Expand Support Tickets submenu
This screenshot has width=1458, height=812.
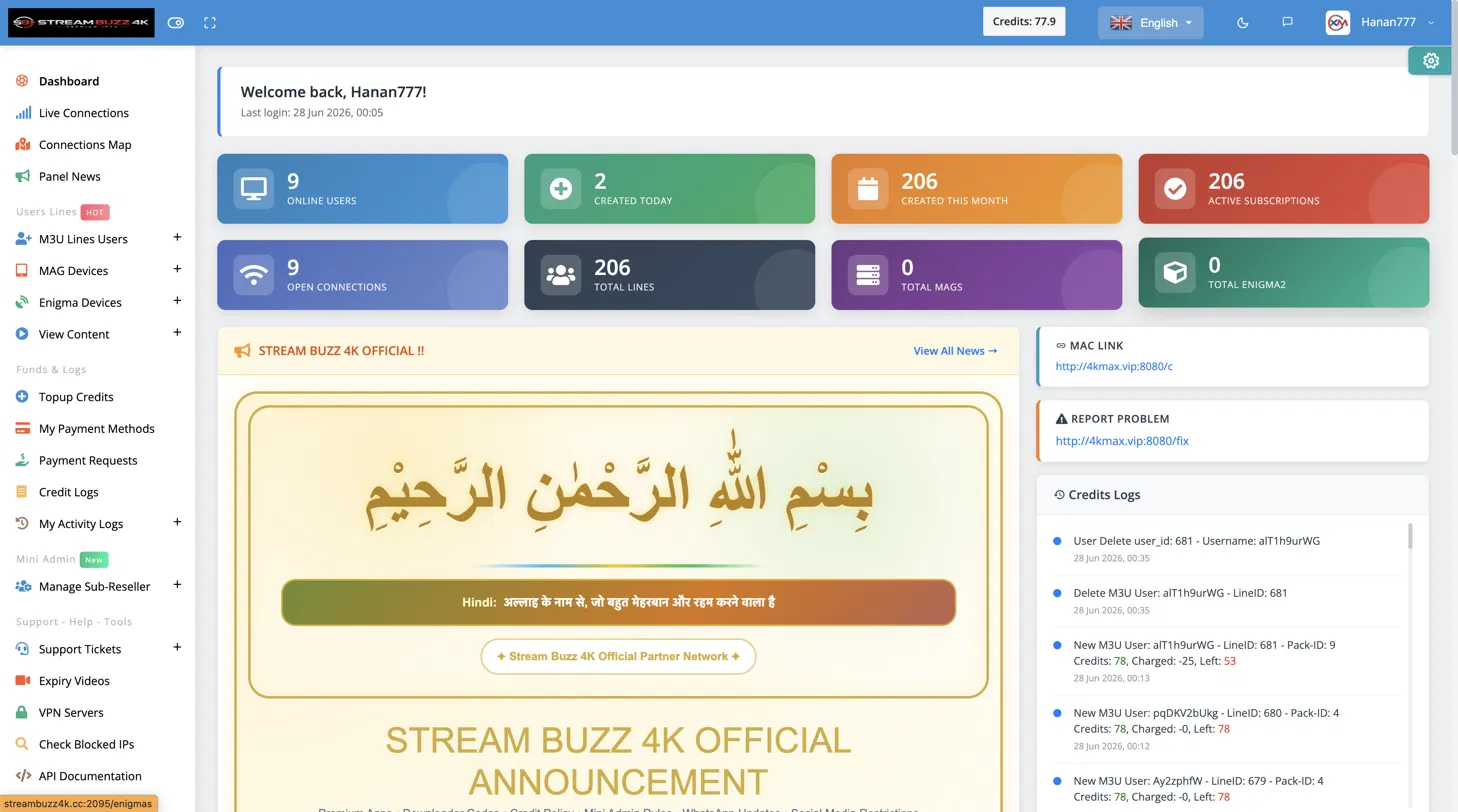click(x=177, y=648)
